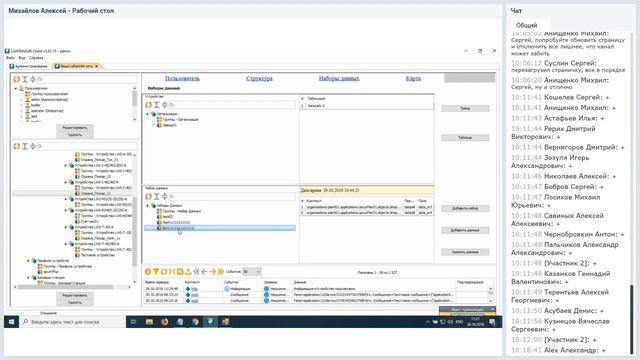Click the search field above the users tree
640x360 pixels.
[x=87, y=79]
